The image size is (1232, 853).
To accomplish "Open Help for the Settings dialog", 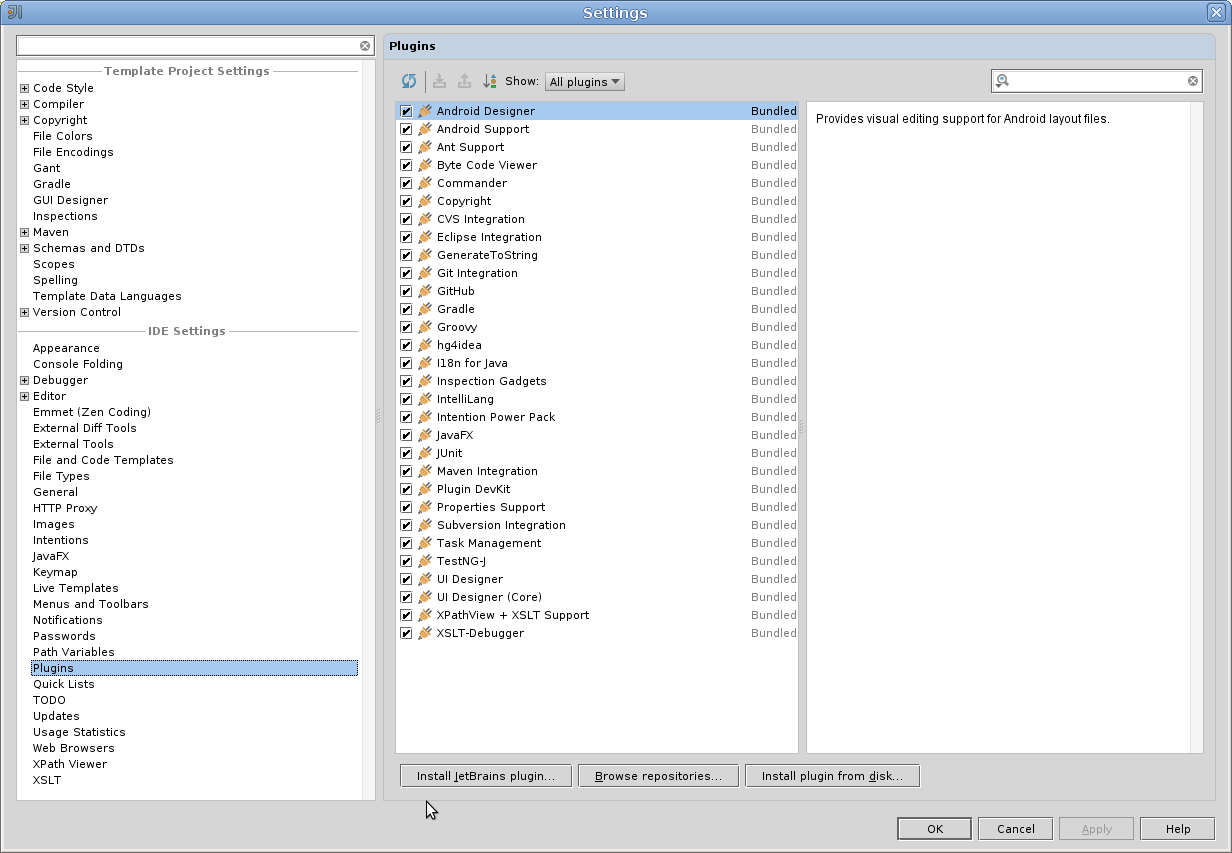I will (x=1178, y=828).
